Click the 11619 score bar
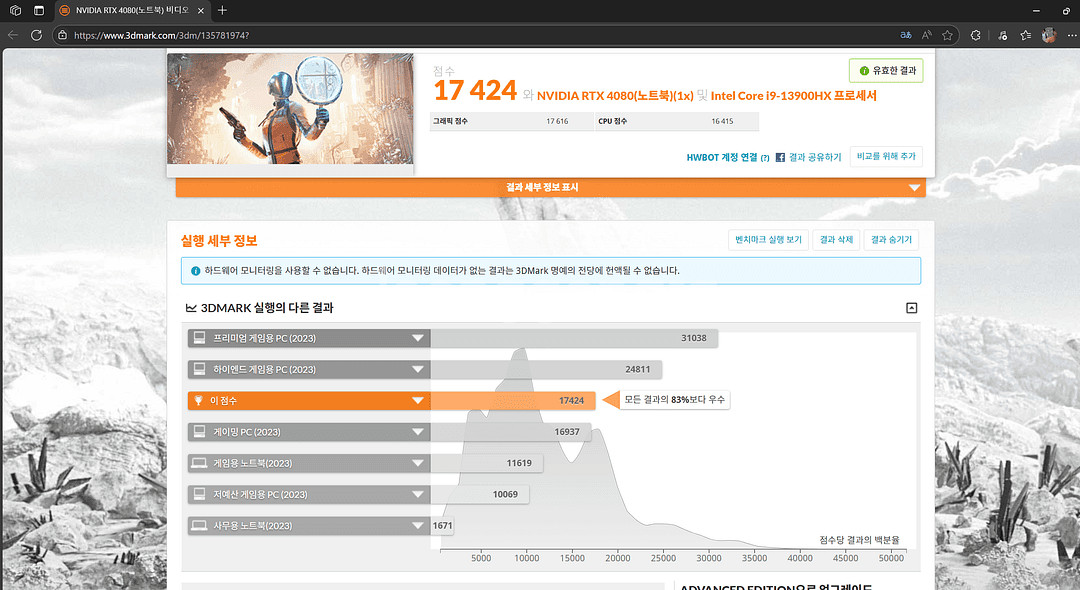 point(486,463)
